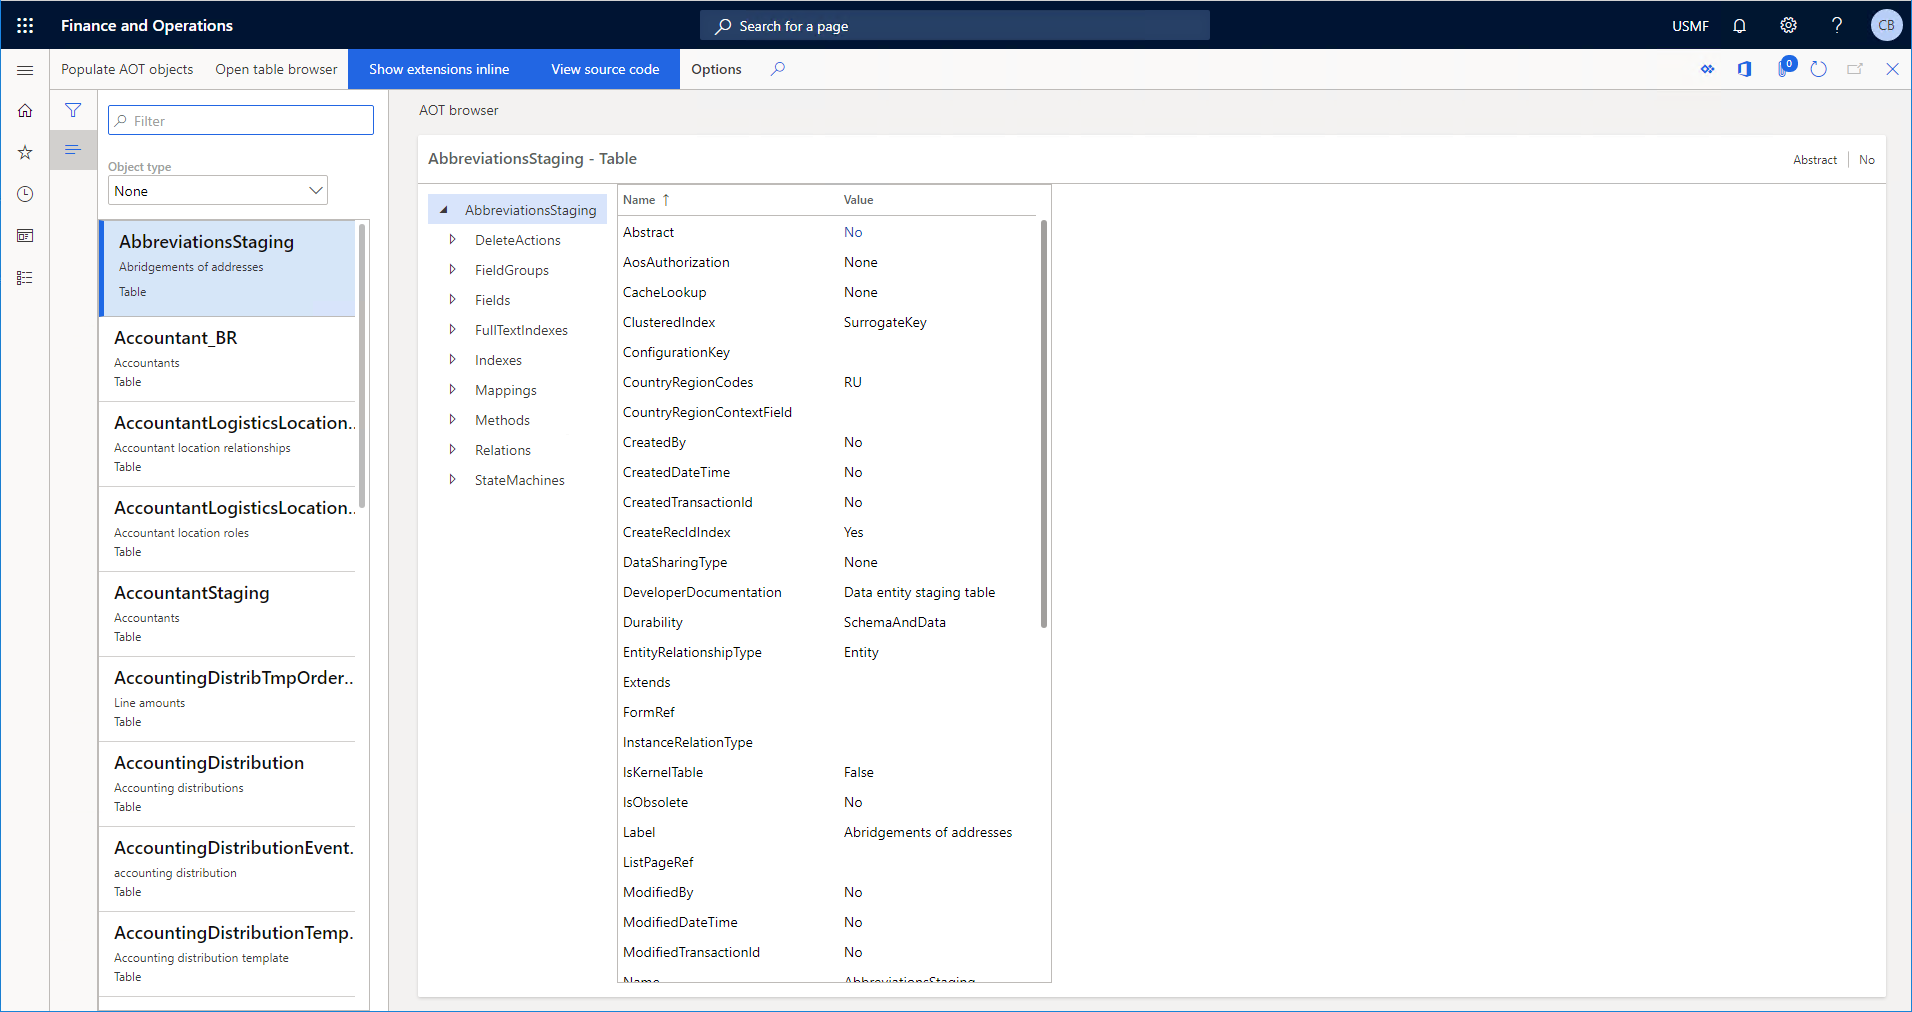
Task: Select AccountingDistribTmpOrder item
Action: click(x=227, y=698)
